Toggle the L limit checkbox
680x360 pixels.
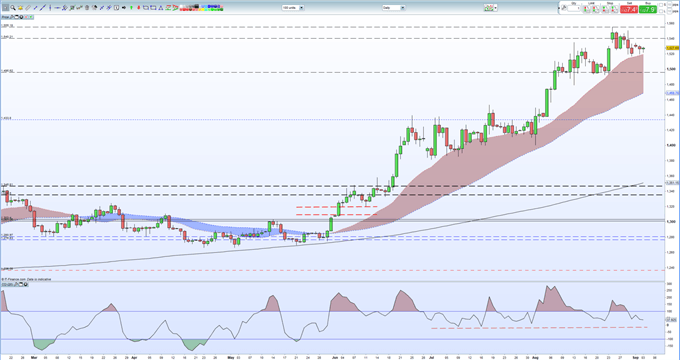(x=661, y=11)
